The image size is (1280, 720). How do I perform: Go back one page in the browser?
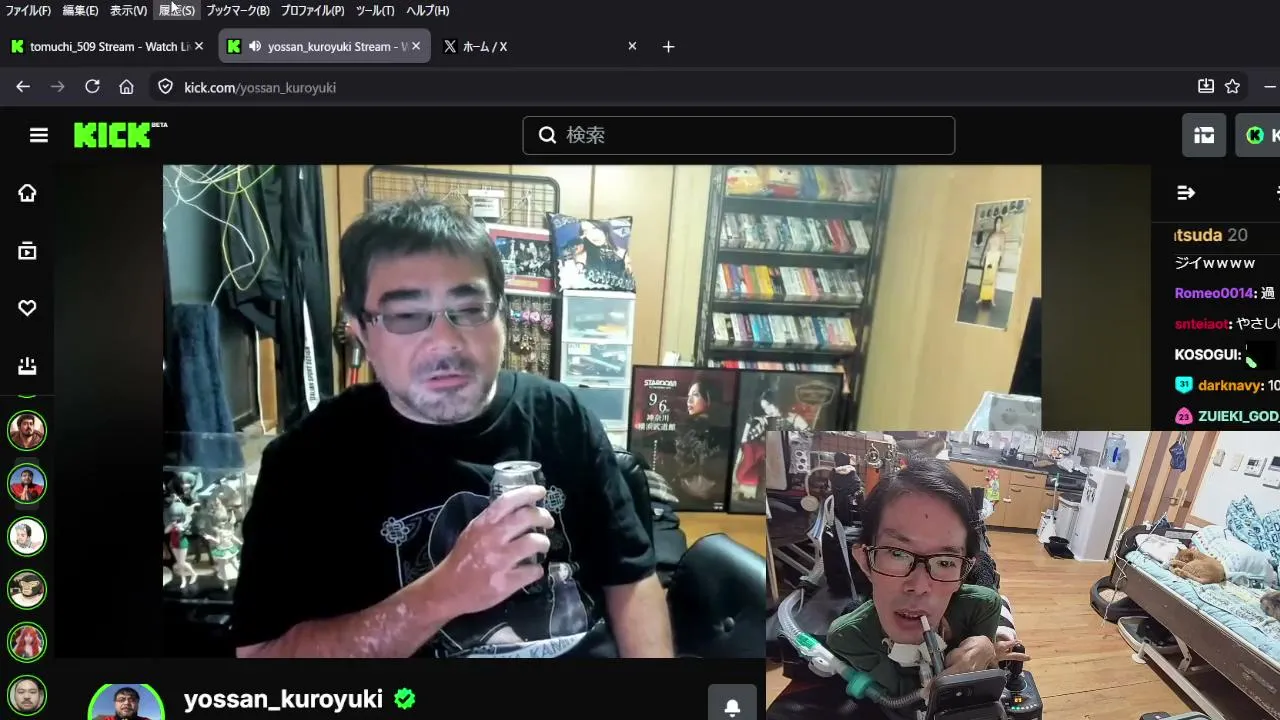click(23, 87)
